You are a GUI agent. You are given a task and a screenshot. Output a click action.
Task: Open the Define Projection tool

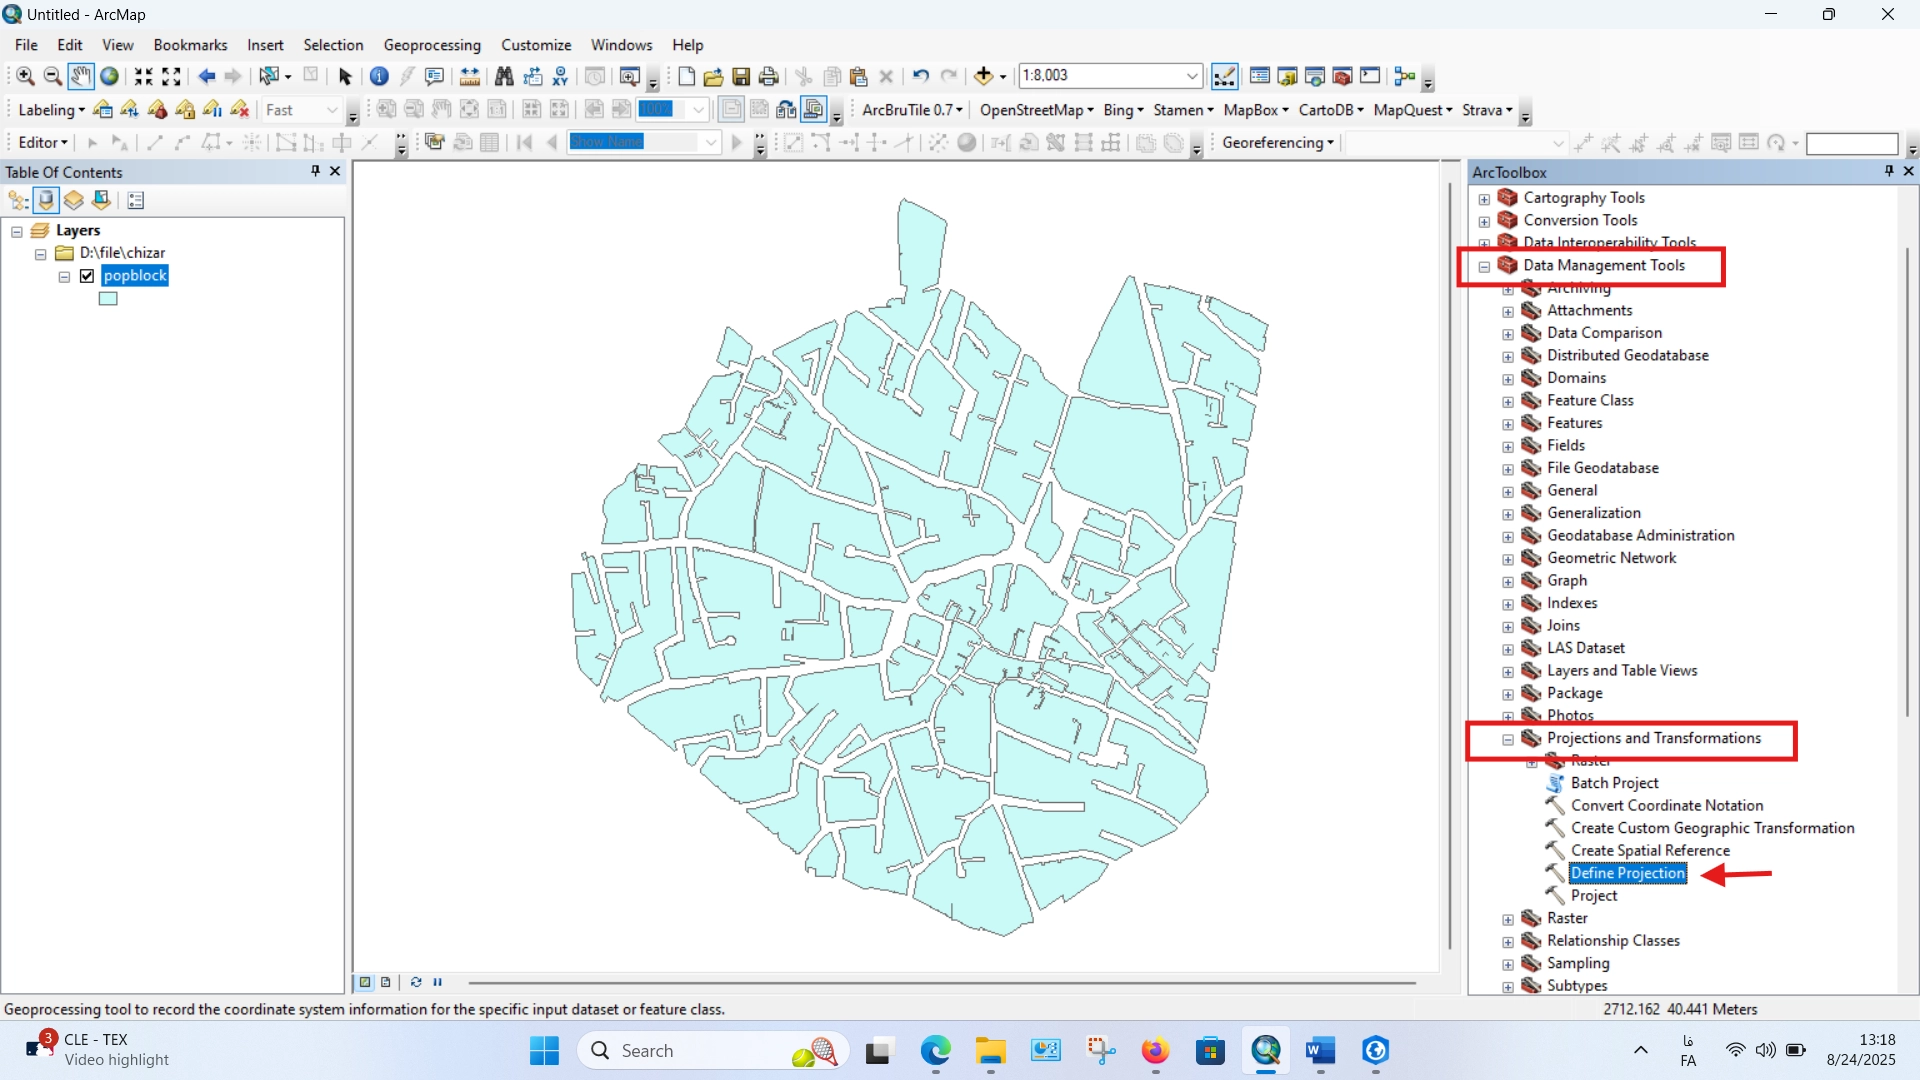tap(1628, 873)
